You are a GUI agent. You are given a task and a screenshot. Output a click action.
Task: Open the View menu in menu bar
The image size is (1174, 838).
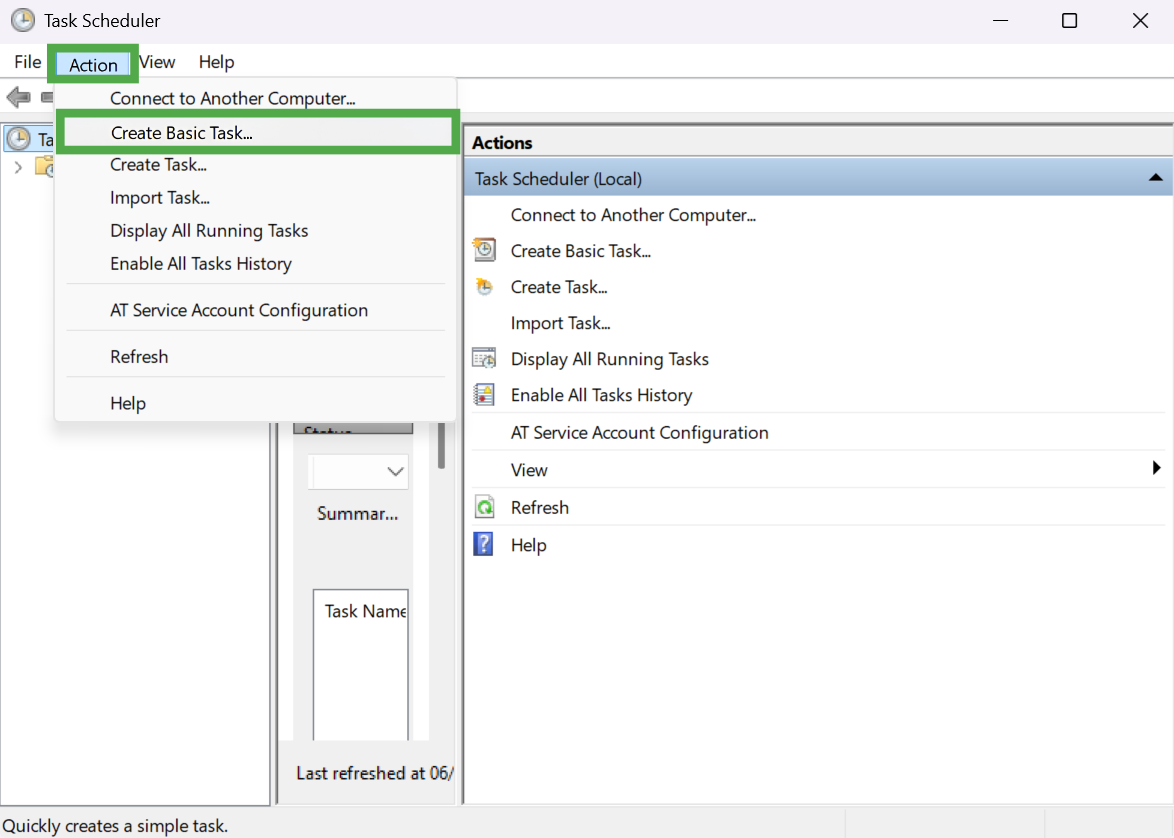(157, 62)
